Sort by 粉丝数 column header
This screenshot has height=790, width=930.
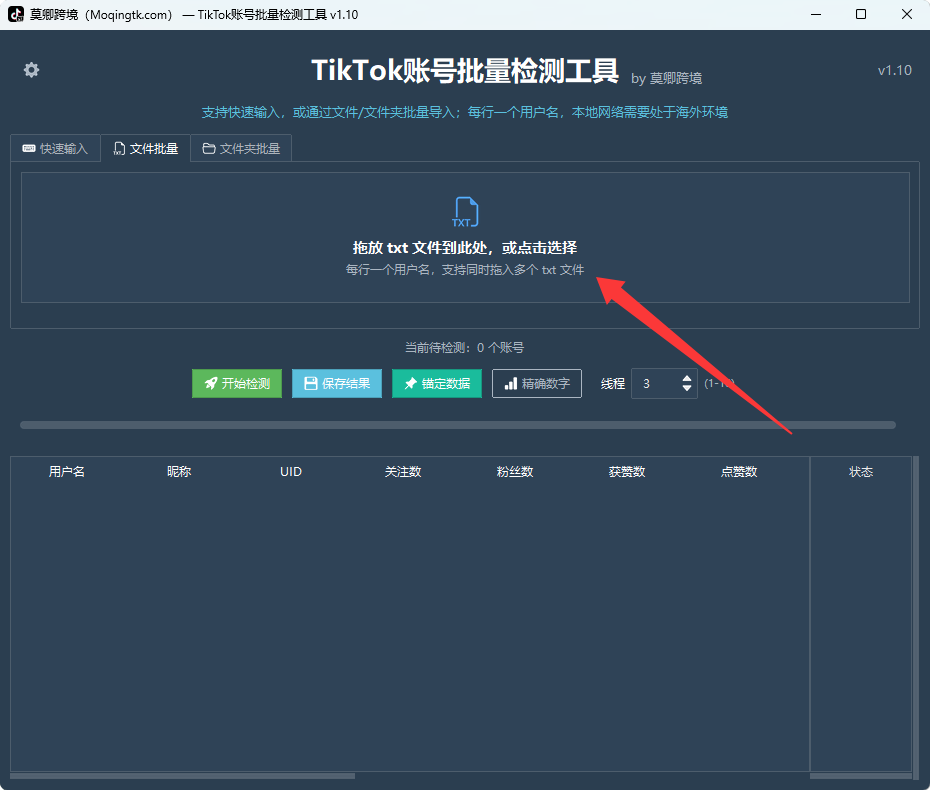[x=515, y=472]
